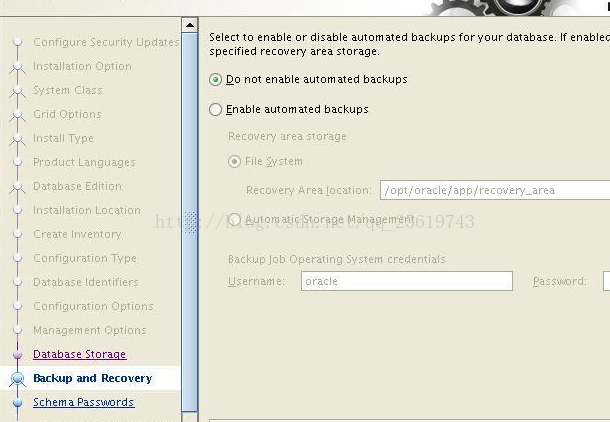Choose Automatic Storage Management radio
This screenshot has width=610, height=422.
click(x=234, y=219)
